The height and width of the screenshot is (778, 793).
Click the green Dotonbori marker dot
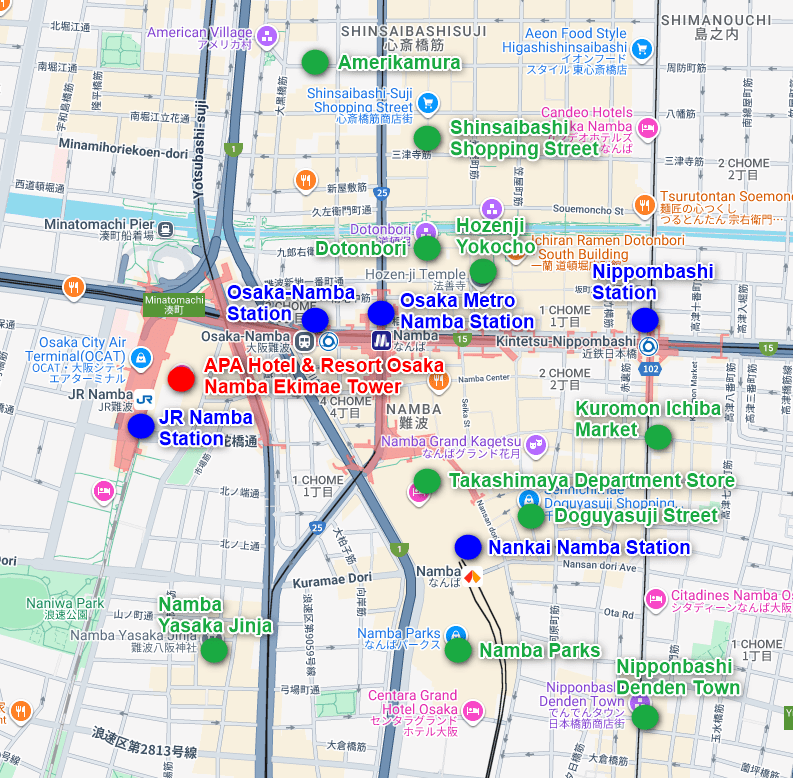427,248
